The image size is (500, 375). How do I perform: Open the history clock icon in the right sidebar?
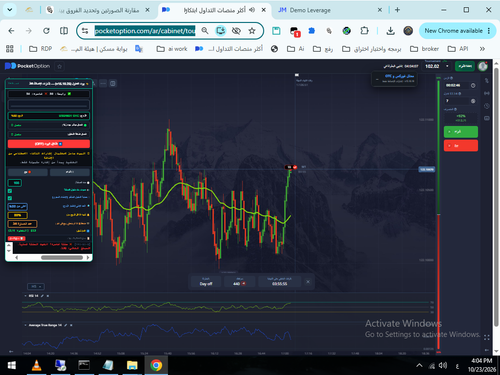pos(487,106)
